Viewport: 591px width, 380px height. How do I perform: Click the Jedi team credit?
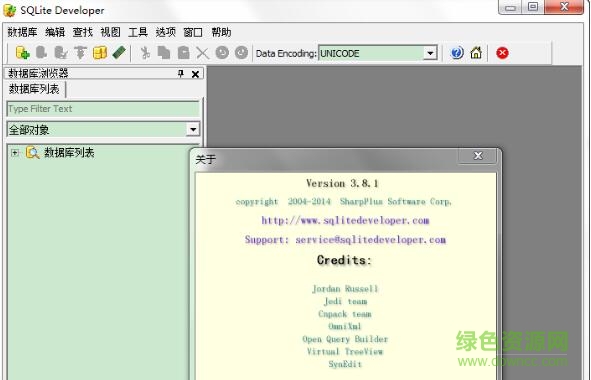pos(345,301)
